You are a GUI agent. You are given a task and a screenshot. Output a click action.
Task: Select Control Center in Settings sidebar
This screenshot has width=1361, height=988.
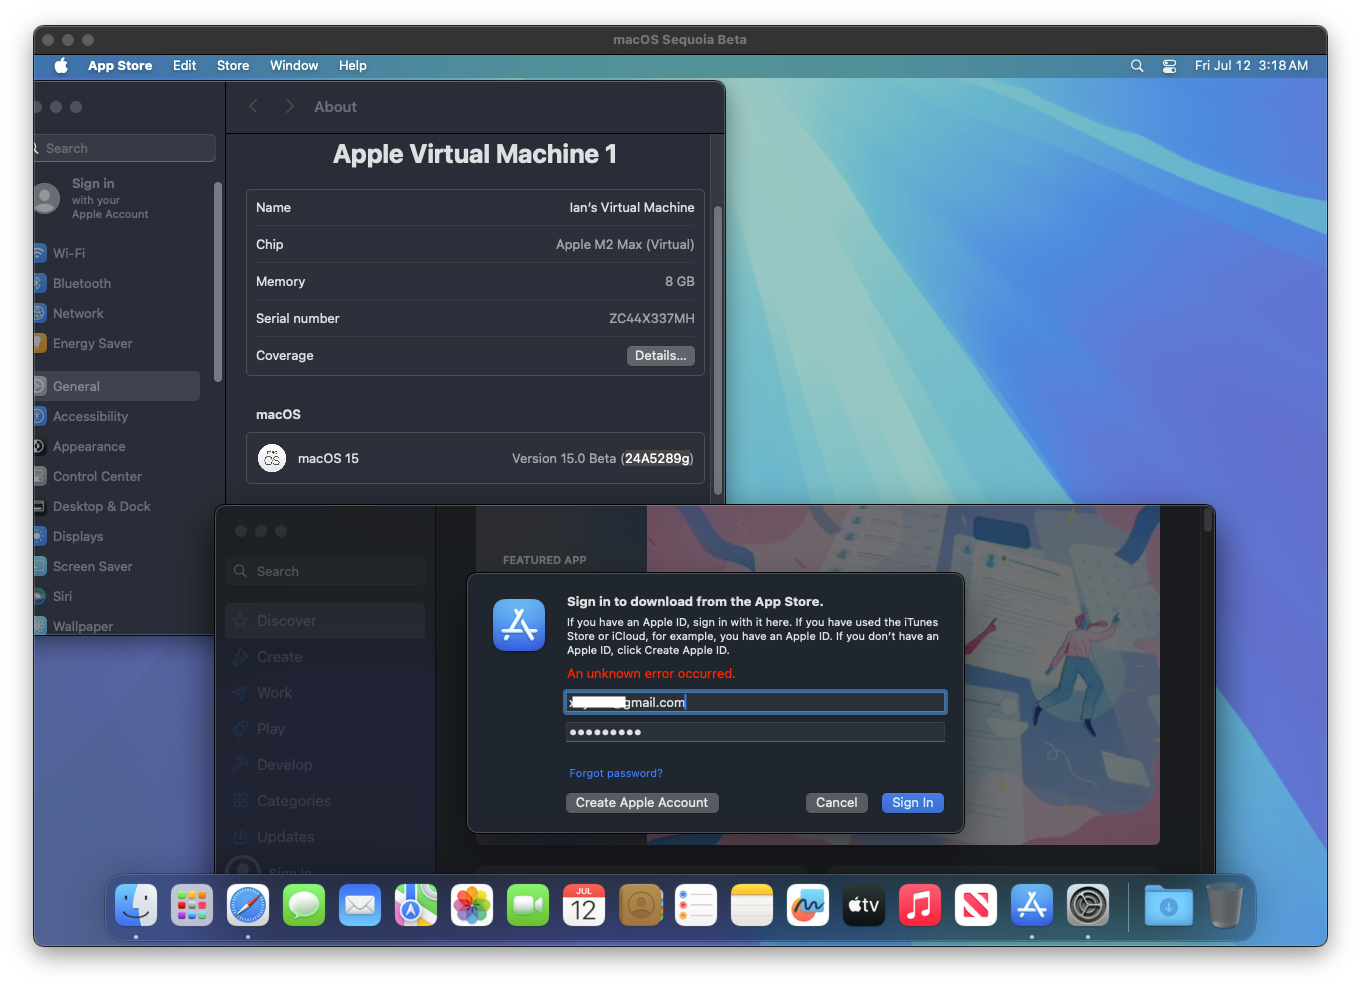coord(117,477)
